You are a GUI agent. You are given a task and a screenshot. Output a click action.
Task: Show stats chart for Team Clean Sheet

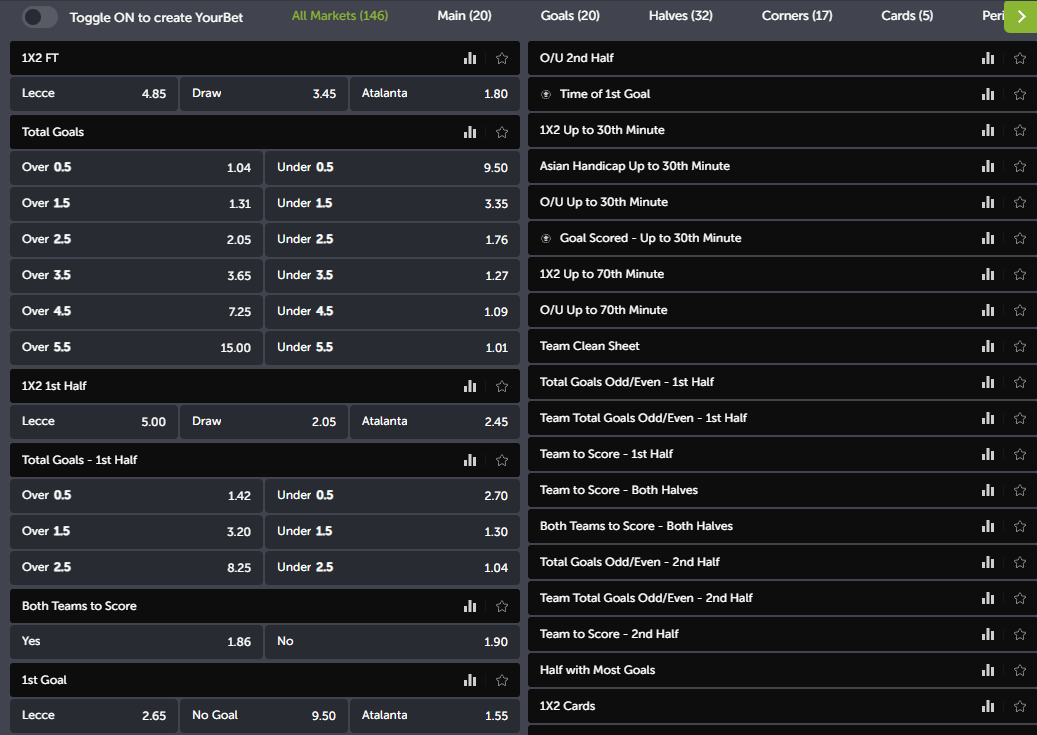(987, 346)
